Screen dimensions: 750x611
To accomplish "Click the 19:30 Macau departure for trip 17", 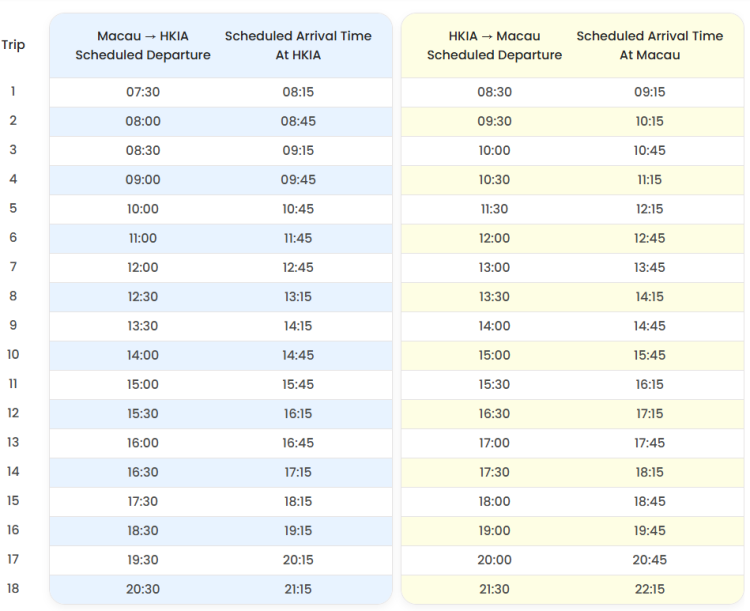I will [x=143, y=559].
